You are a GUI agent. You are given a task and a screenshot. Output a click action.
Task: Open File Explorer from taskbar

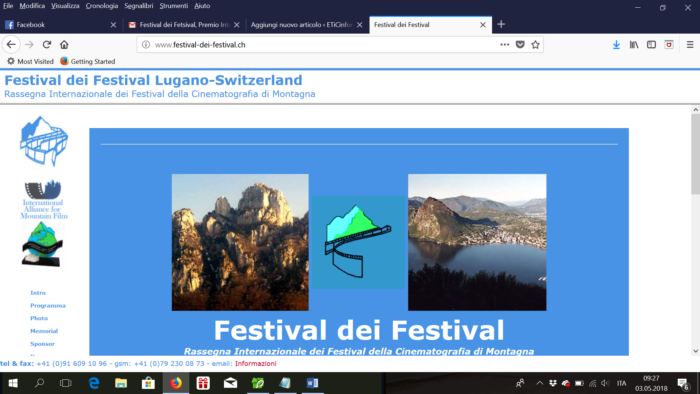pos(121,383)
